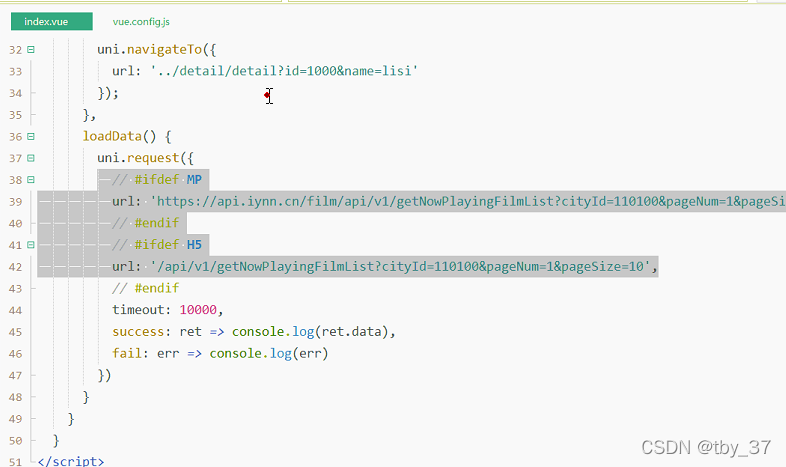Click the 'loadData' function name
Image resolution: width=786 pixels, height=467 pixels.
tap(112, 136)
